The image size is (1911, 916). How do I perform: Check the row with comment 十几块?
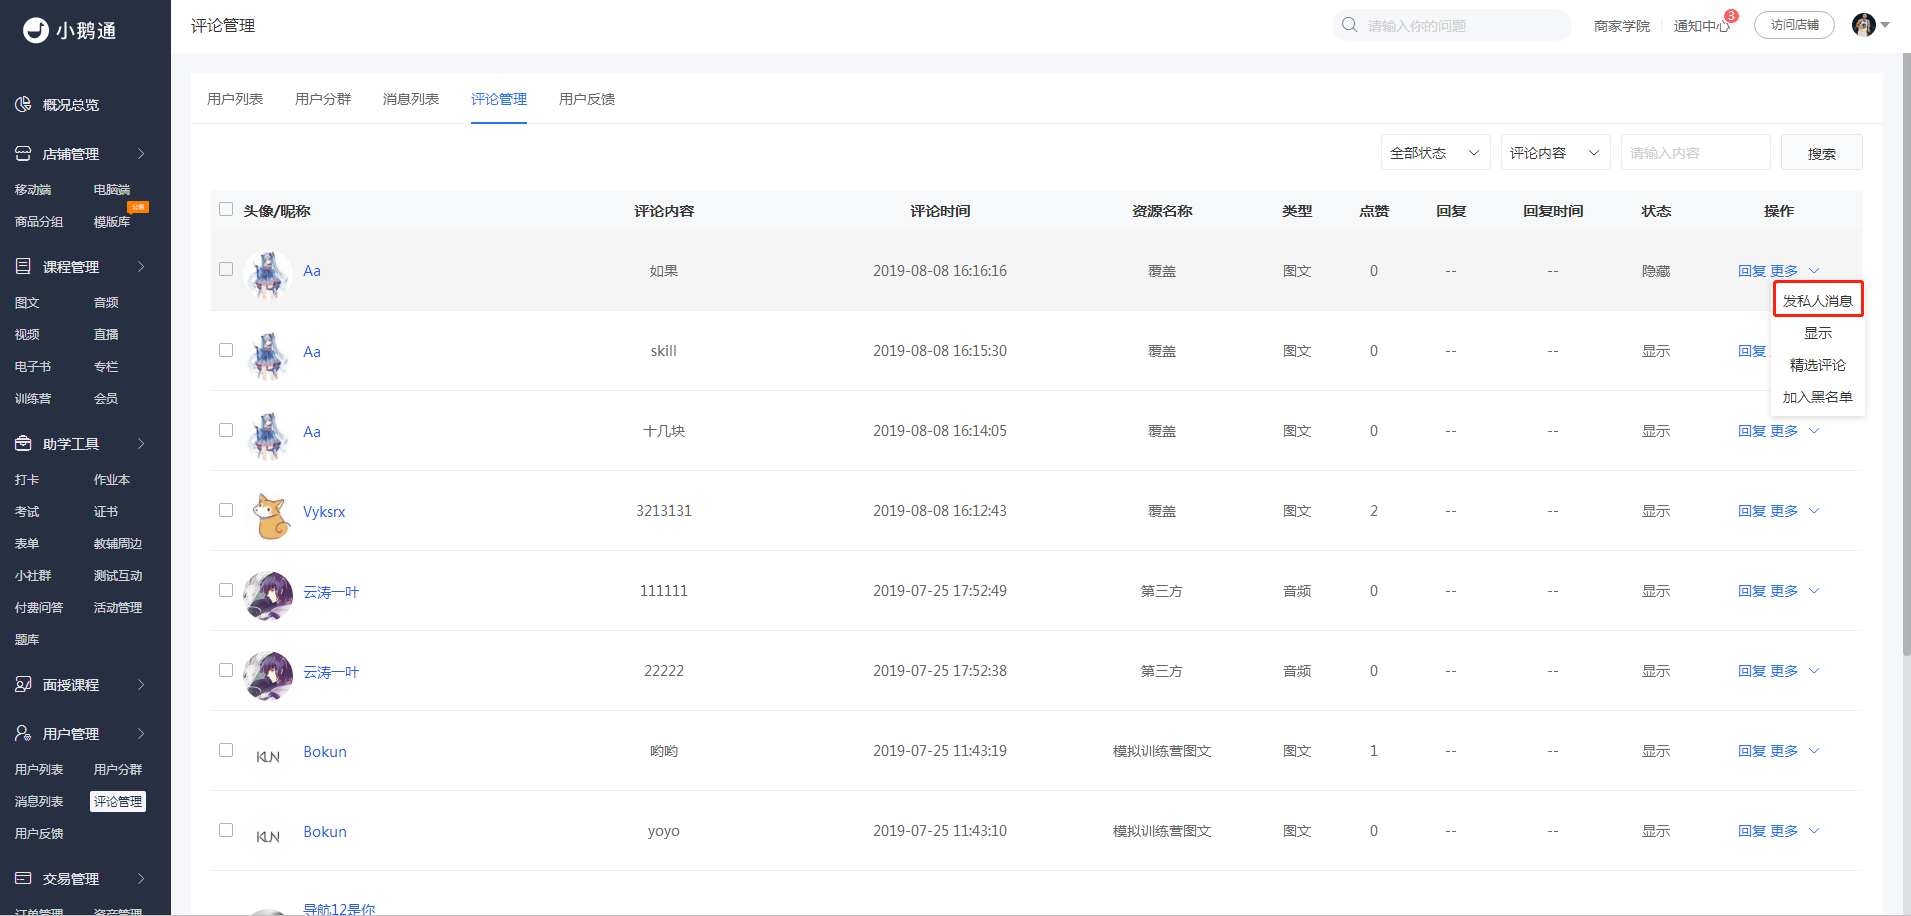pos(226,430)
